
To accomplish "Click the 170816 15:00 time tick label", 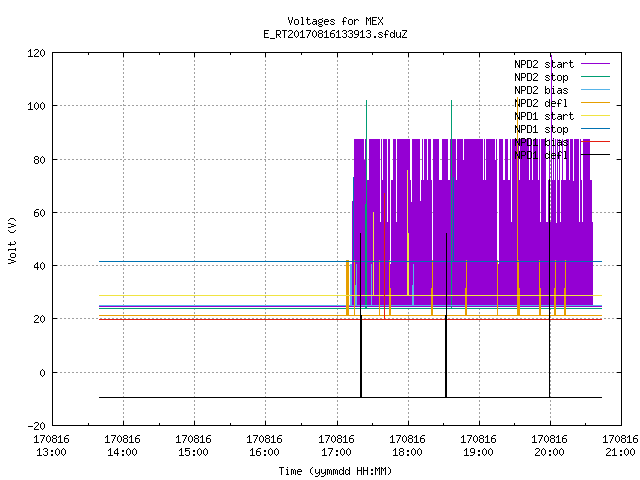I will pos(193,446).
